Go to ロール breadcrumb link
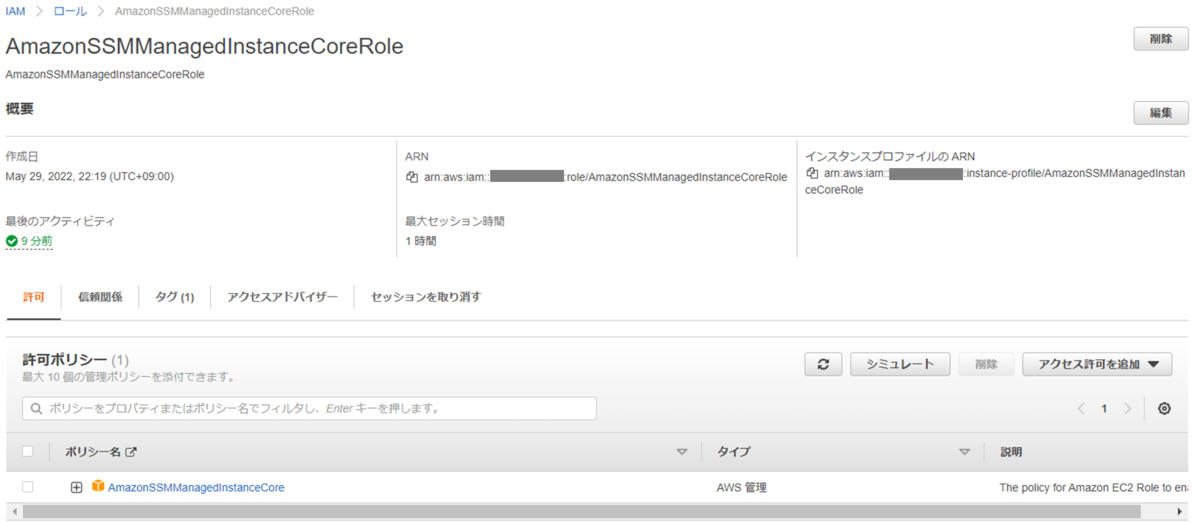1200x523 pixels. 70,11
